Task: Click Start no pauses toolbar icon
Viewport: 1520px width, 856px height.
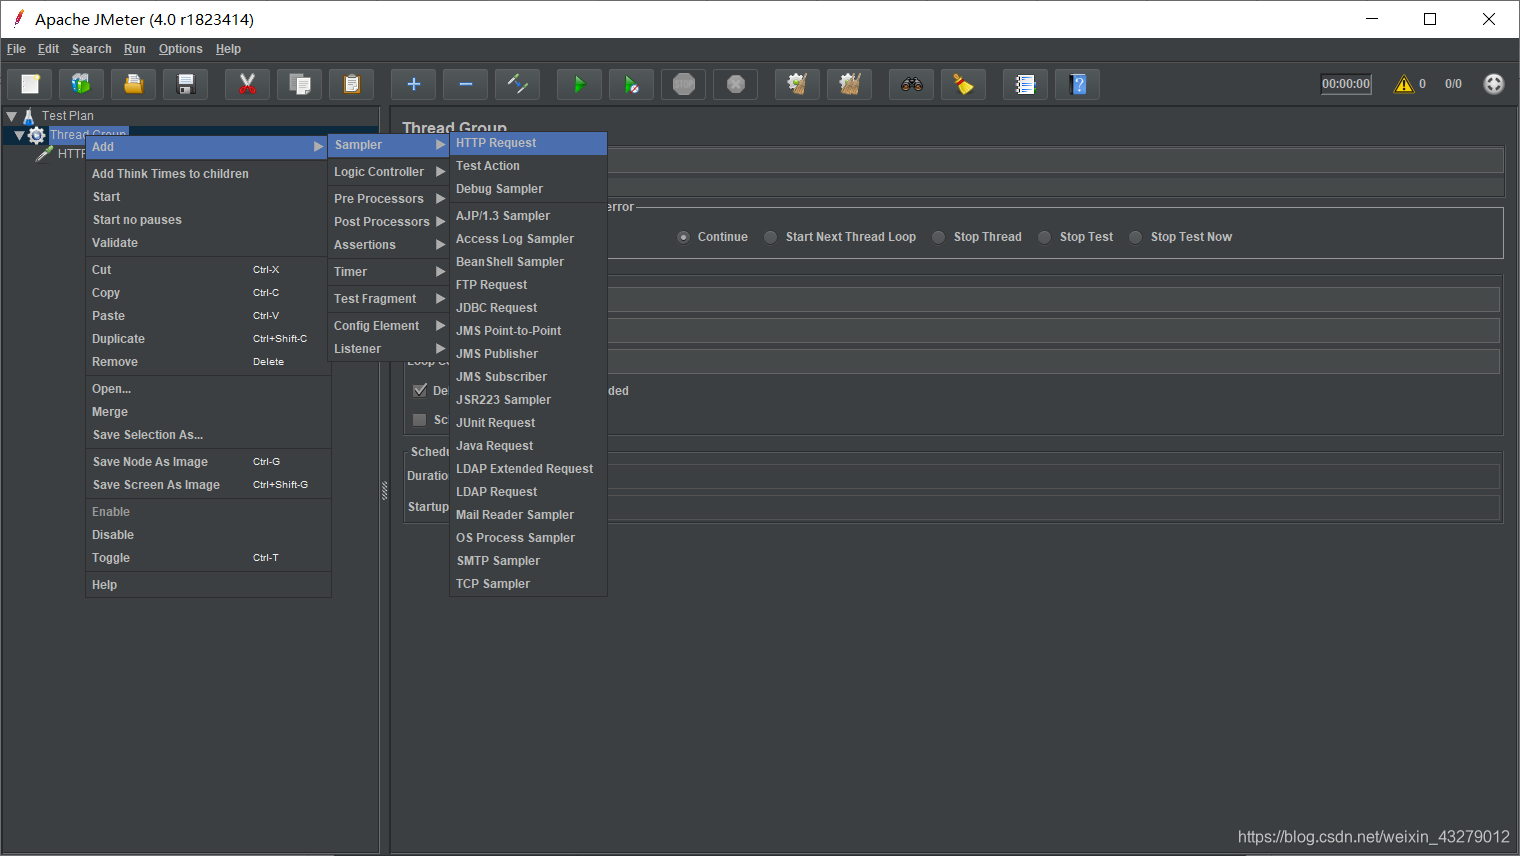Action: point(632,84)
